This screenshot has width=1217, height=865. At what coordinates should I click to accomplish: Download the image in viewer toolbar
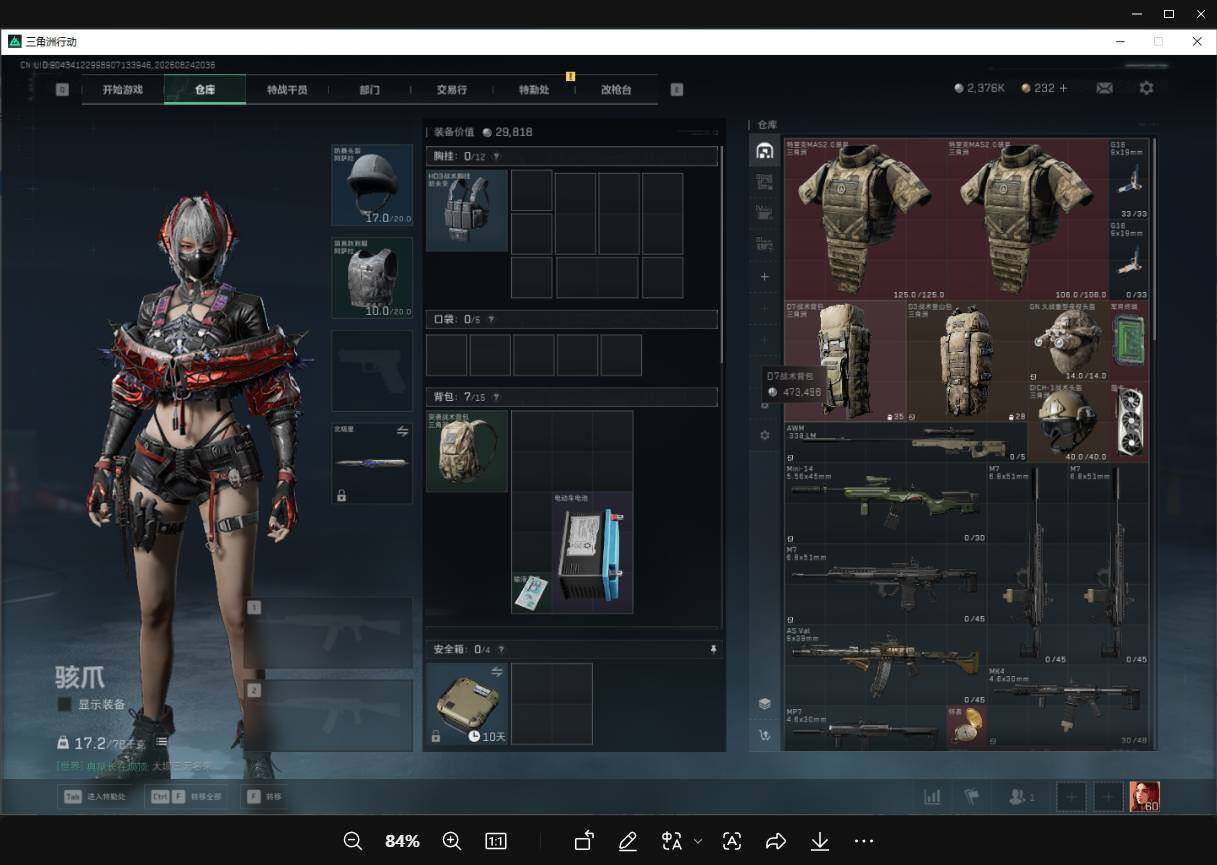819,841
